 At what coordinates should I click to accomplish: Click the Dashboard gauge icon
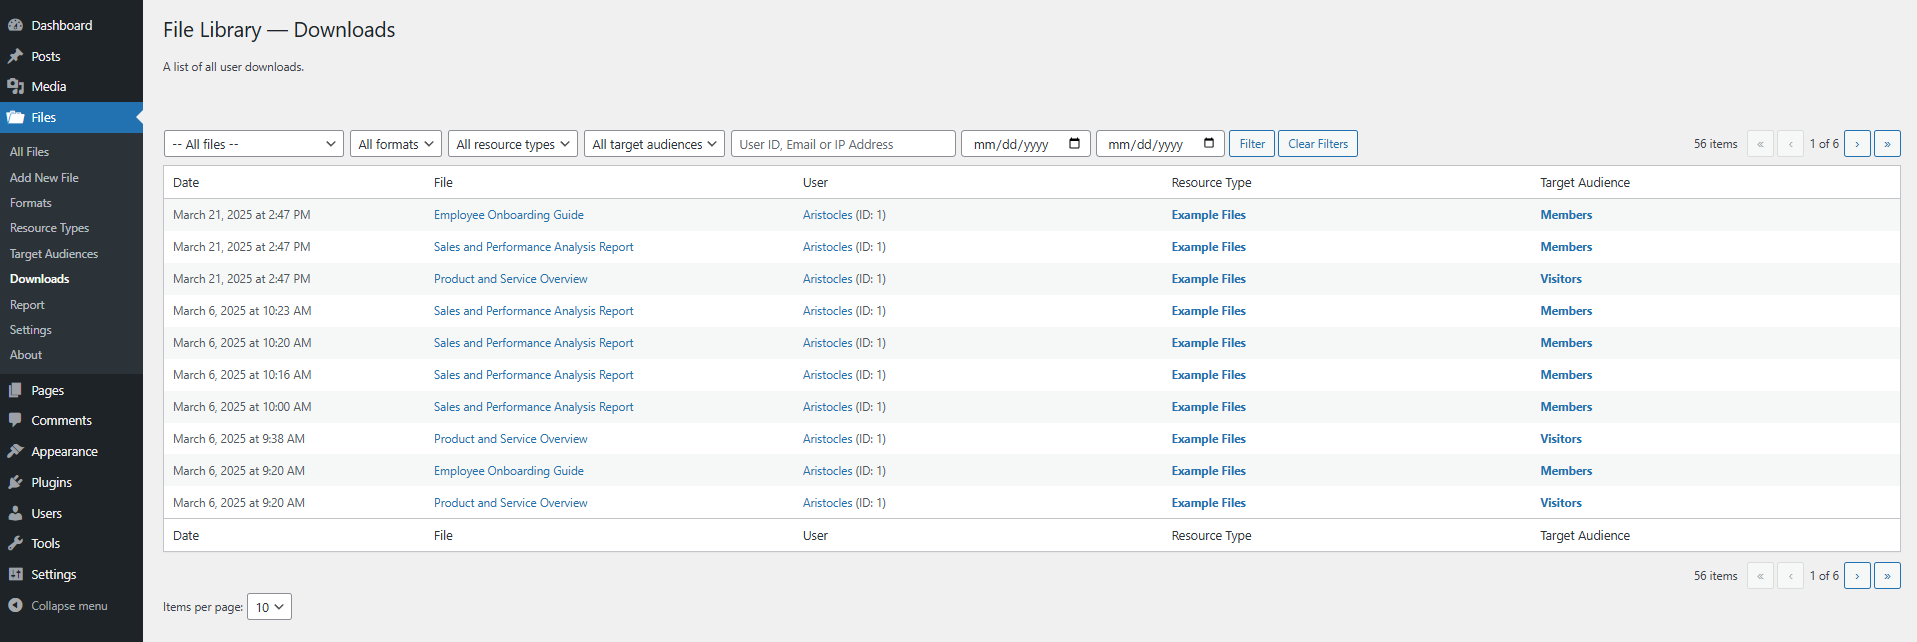tap(16, 25)
